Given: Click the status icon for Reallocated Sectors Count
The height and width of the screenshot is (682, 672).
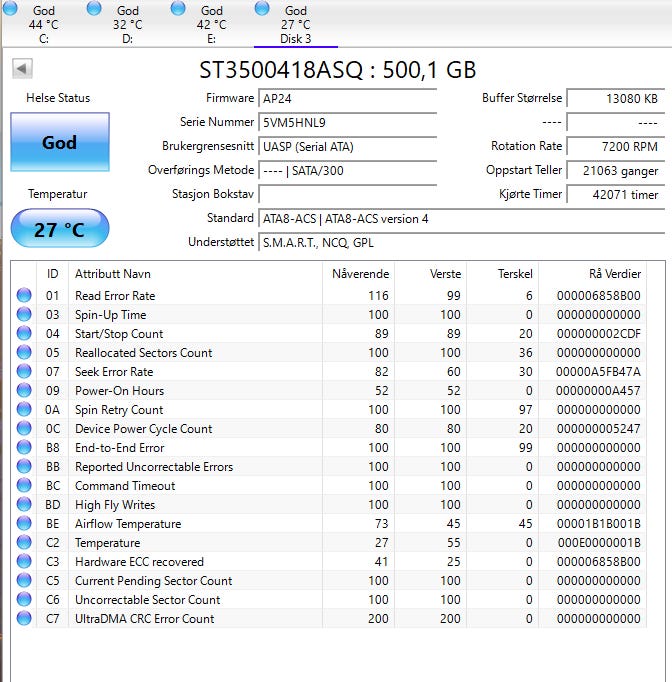Looking at the screenshot, I should 24,353.
